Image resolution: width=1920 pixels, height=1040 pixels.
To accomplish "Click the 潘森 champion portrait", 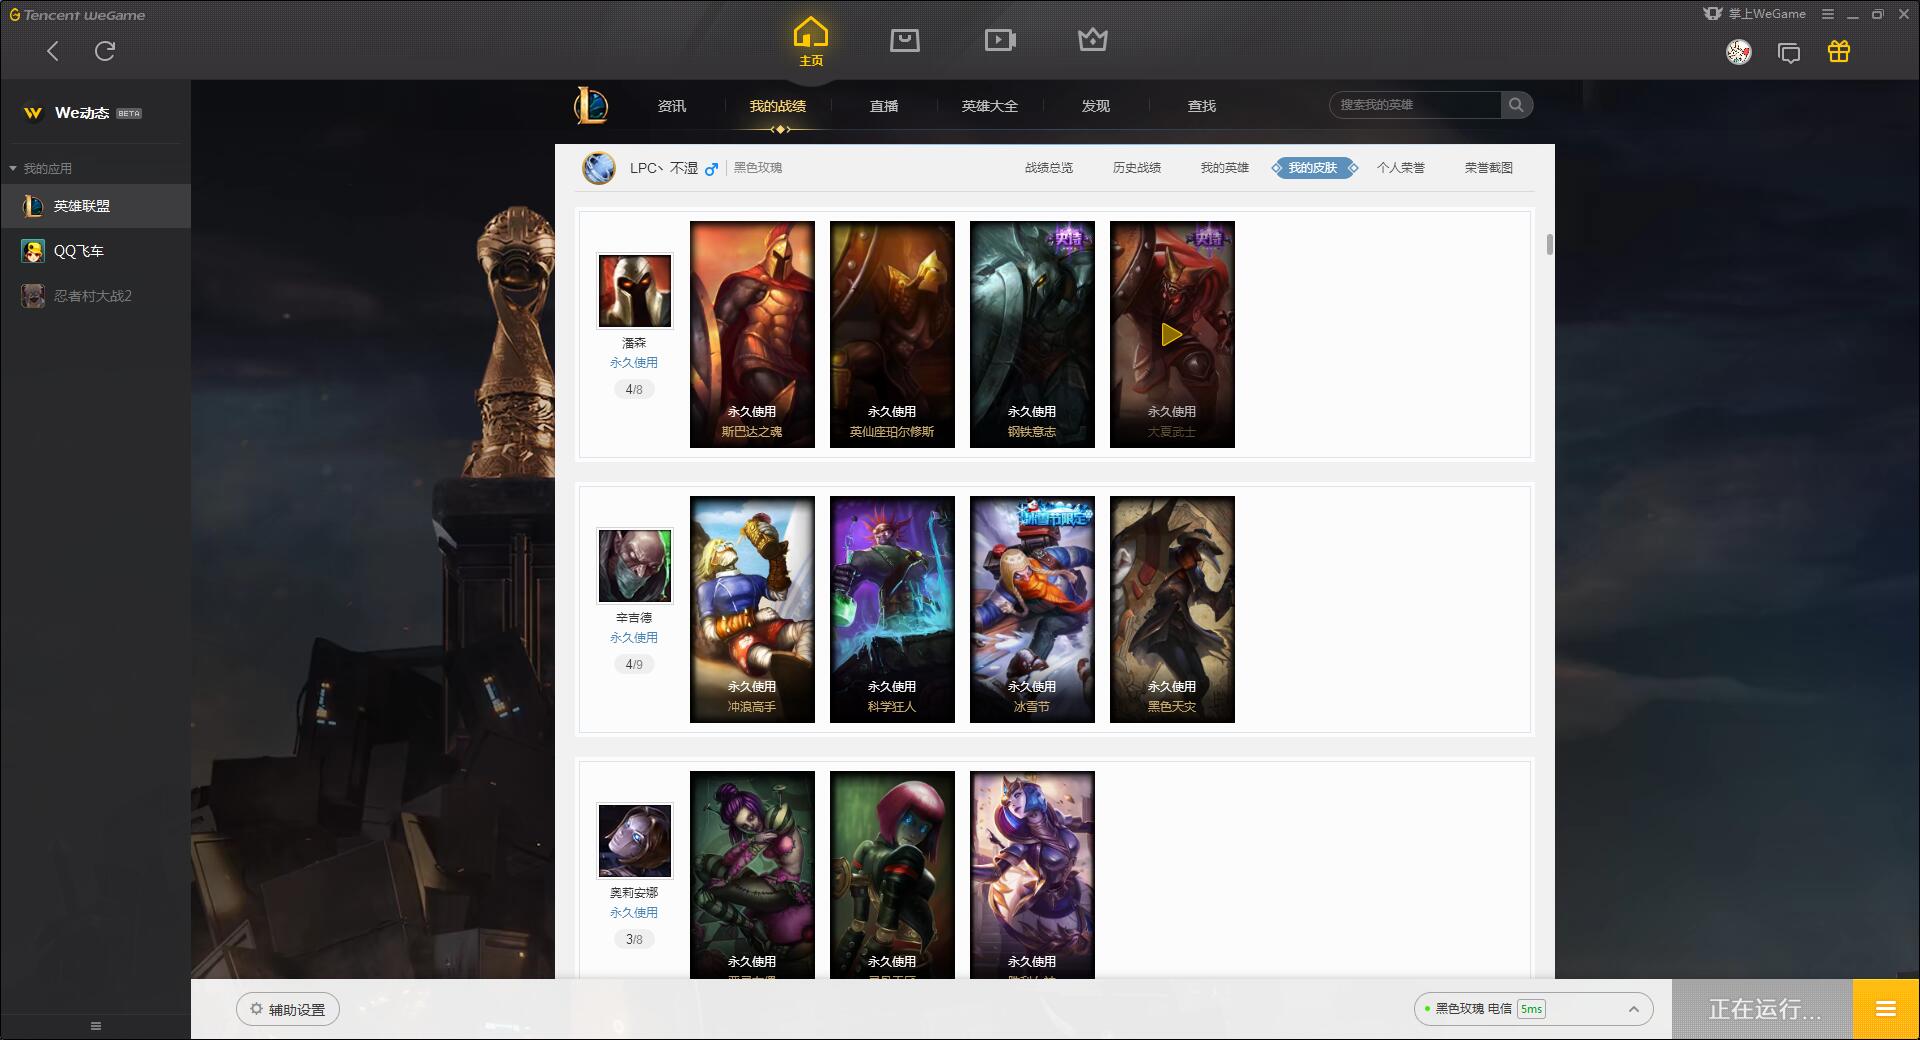I will [635, 291].
